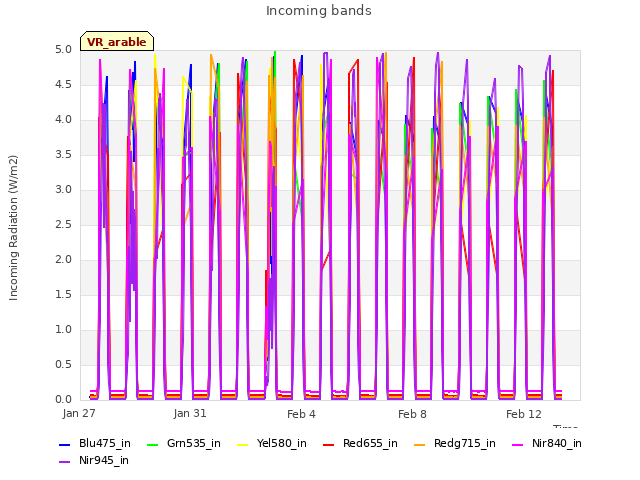Click the 'Jan 27' x-axis tick label
640x480 pixels.
coord(79,413)
